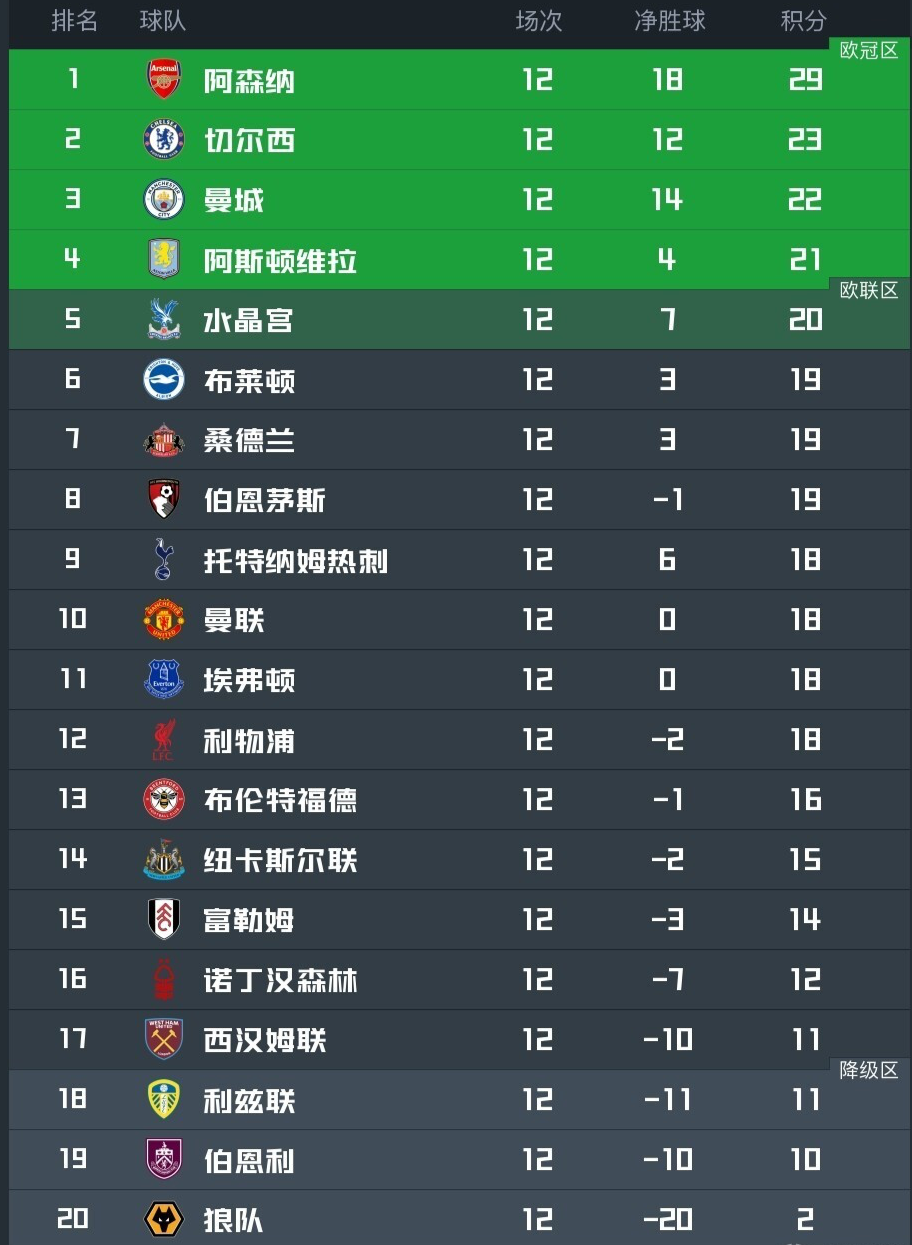Click the West Ham United crest
Viewport: 912px width, 1245px height.
tap(164, 1040)
